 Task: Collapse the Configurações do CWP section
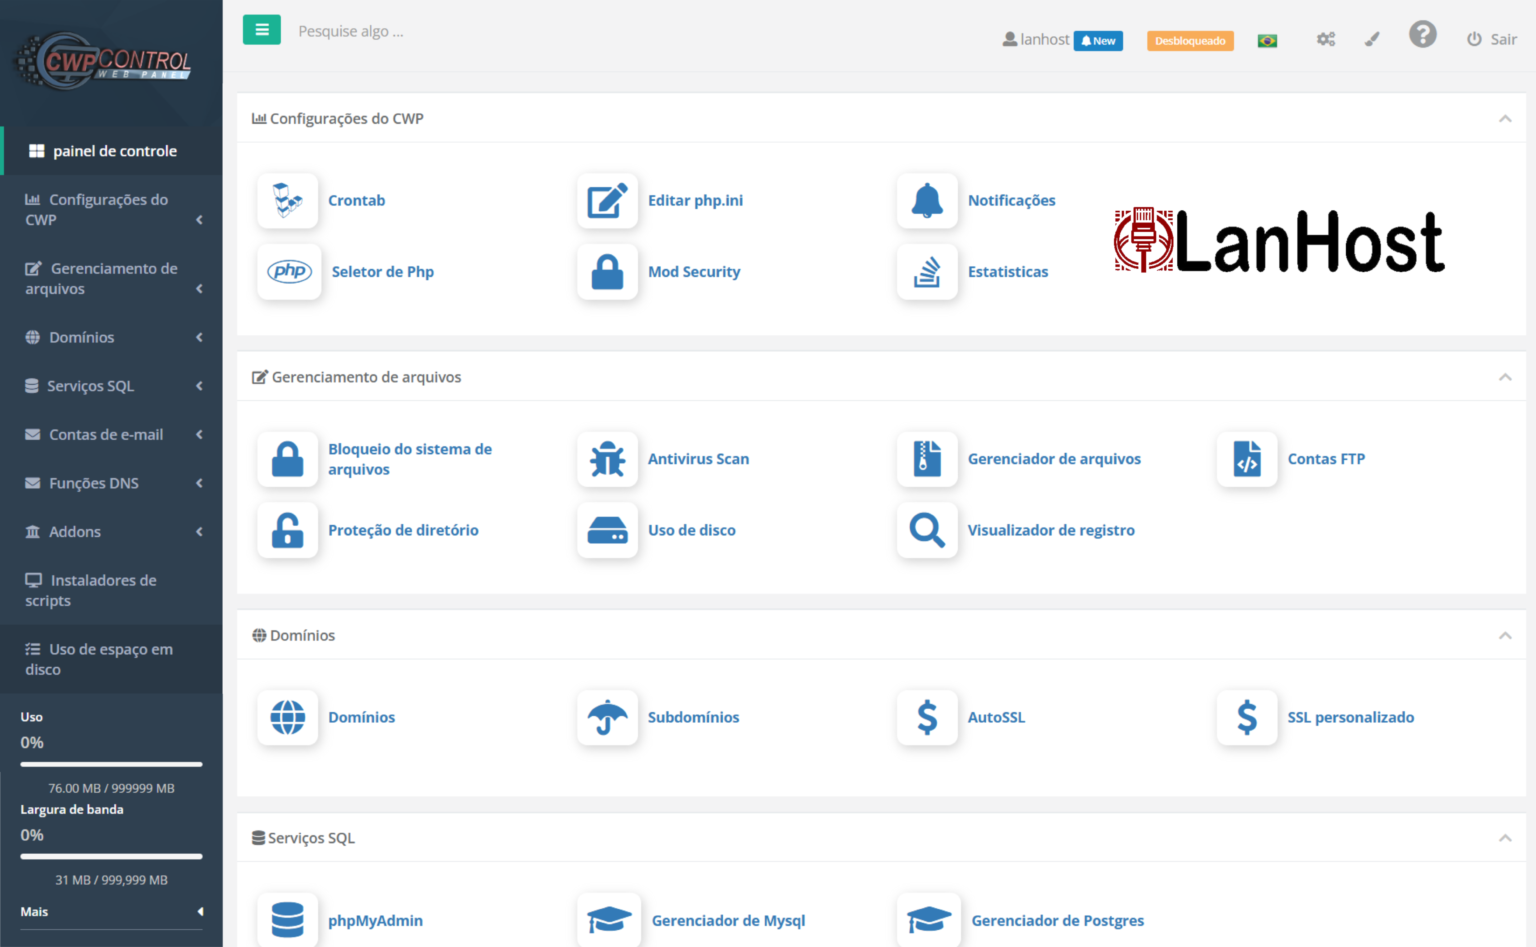point(1505,118)
